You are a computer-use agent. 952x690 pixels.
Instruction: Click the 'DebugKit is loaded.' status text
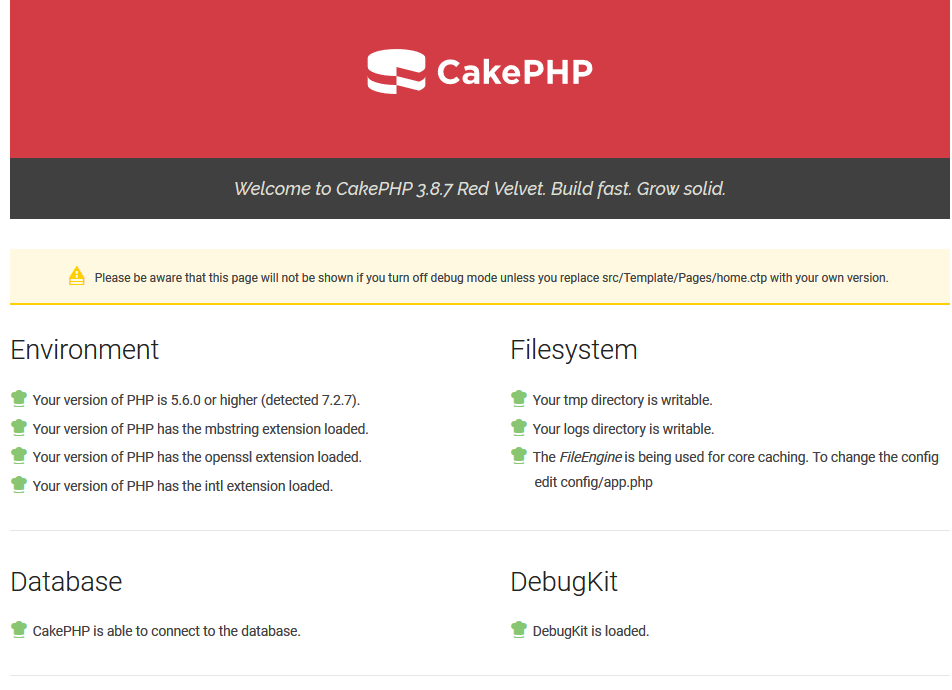click(591, 631)
